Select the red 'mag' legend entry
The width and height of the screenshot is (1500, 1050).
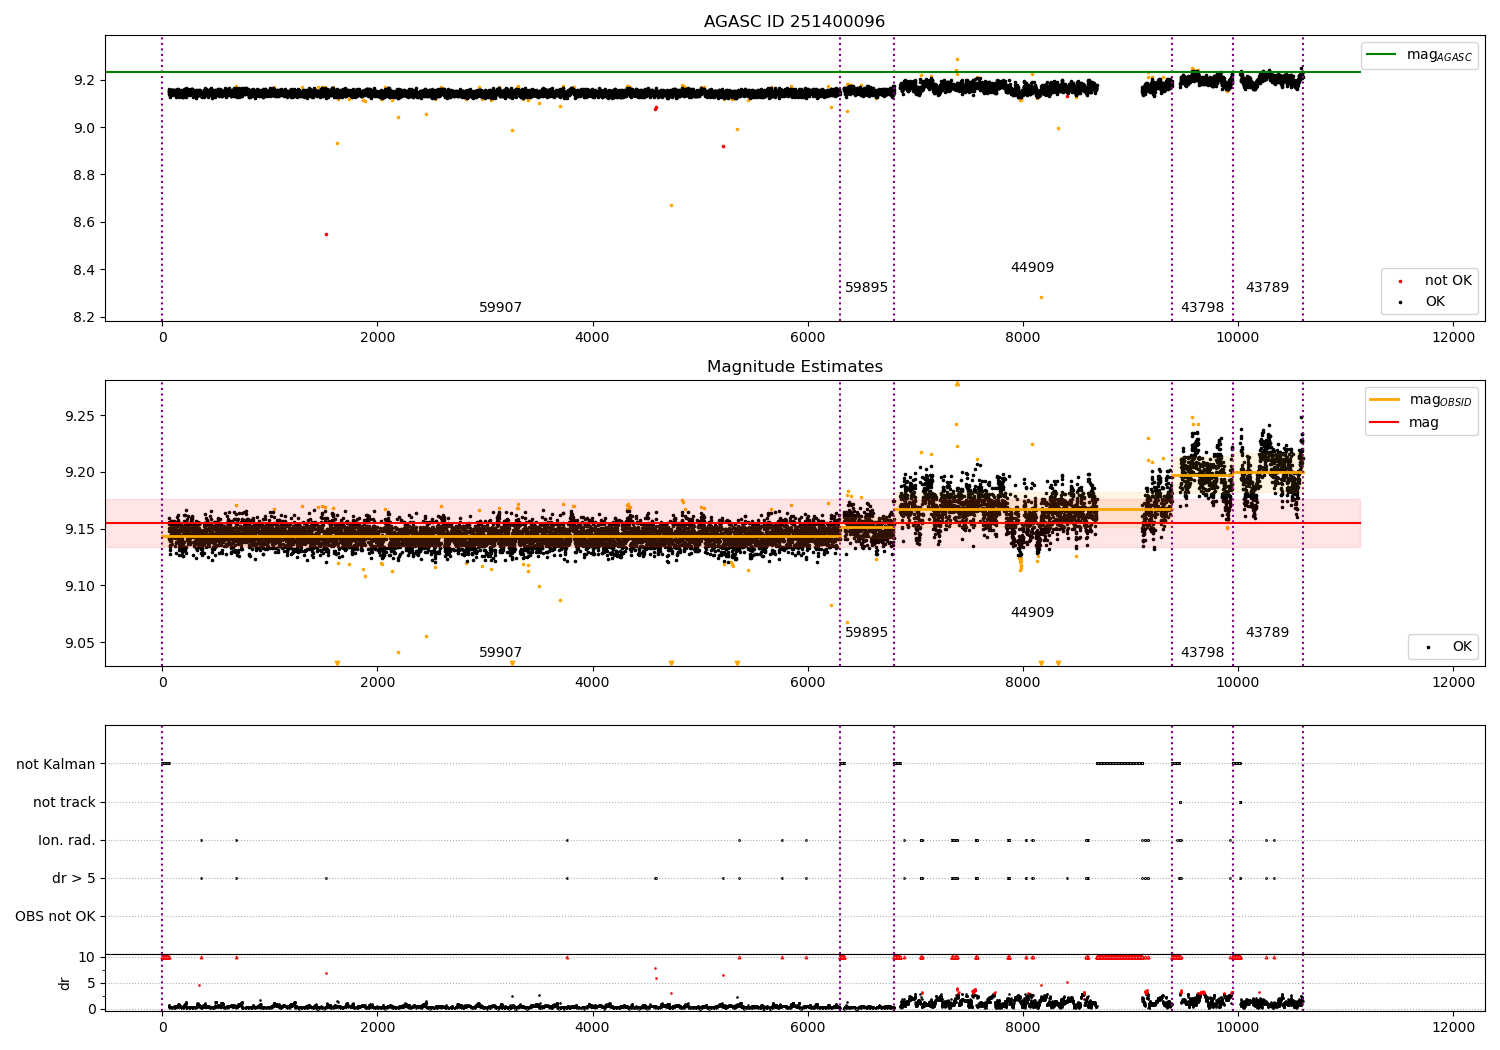[x=1404, y=423]
